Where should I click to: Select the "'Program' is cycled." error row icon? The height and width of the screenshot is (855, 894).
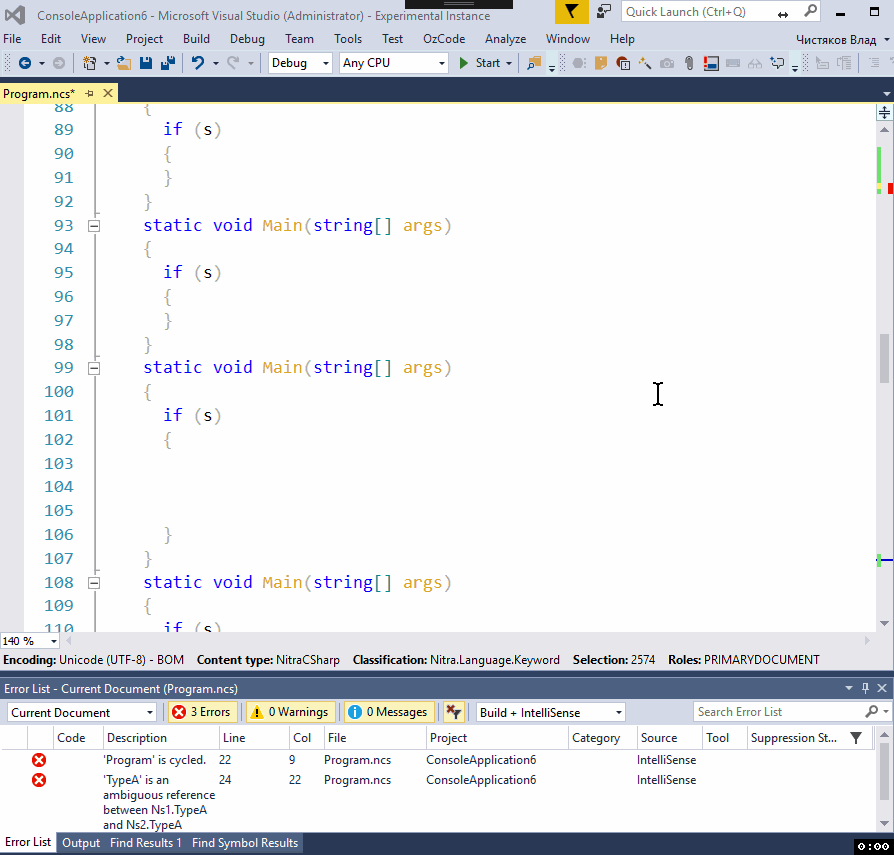click(x=39, y=760)
